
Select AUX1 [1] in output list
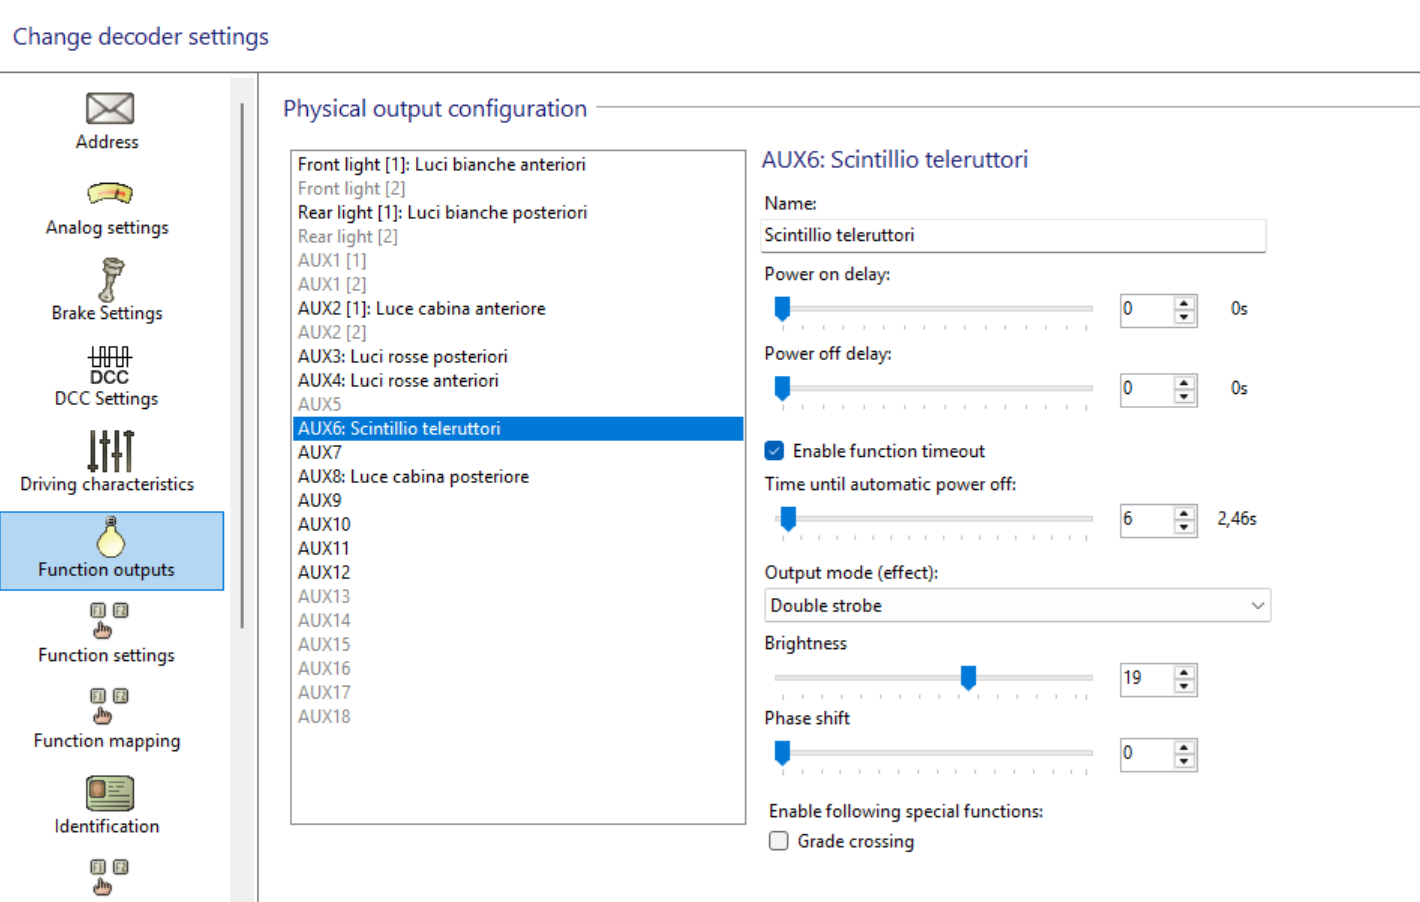[518, 261]
